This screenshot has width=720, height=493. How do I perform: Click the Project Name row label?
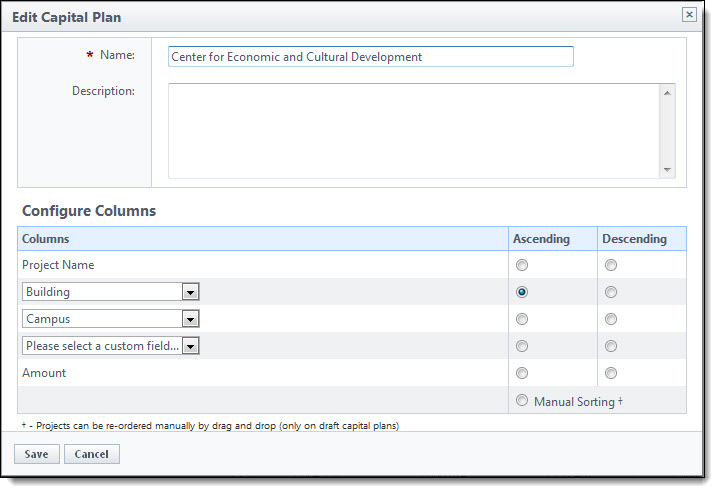[58, 265]
